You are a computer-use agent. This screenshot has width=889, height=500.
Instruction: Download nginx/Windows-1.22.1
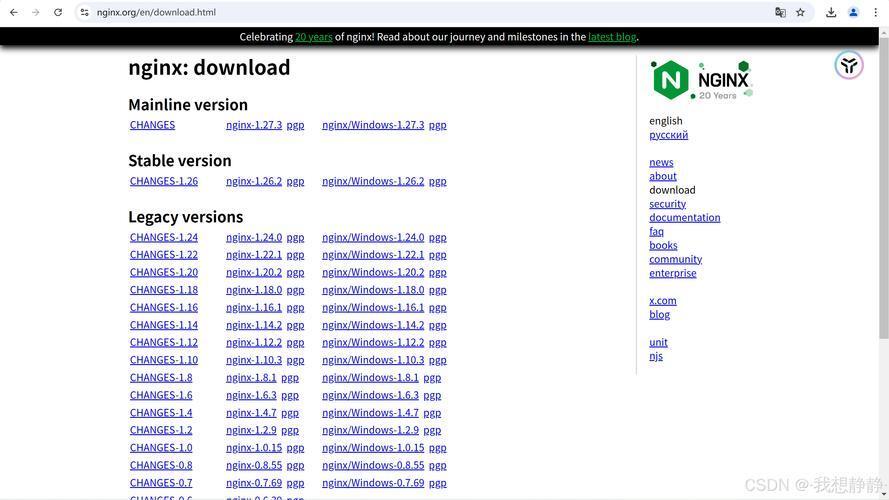coord(373,255)
